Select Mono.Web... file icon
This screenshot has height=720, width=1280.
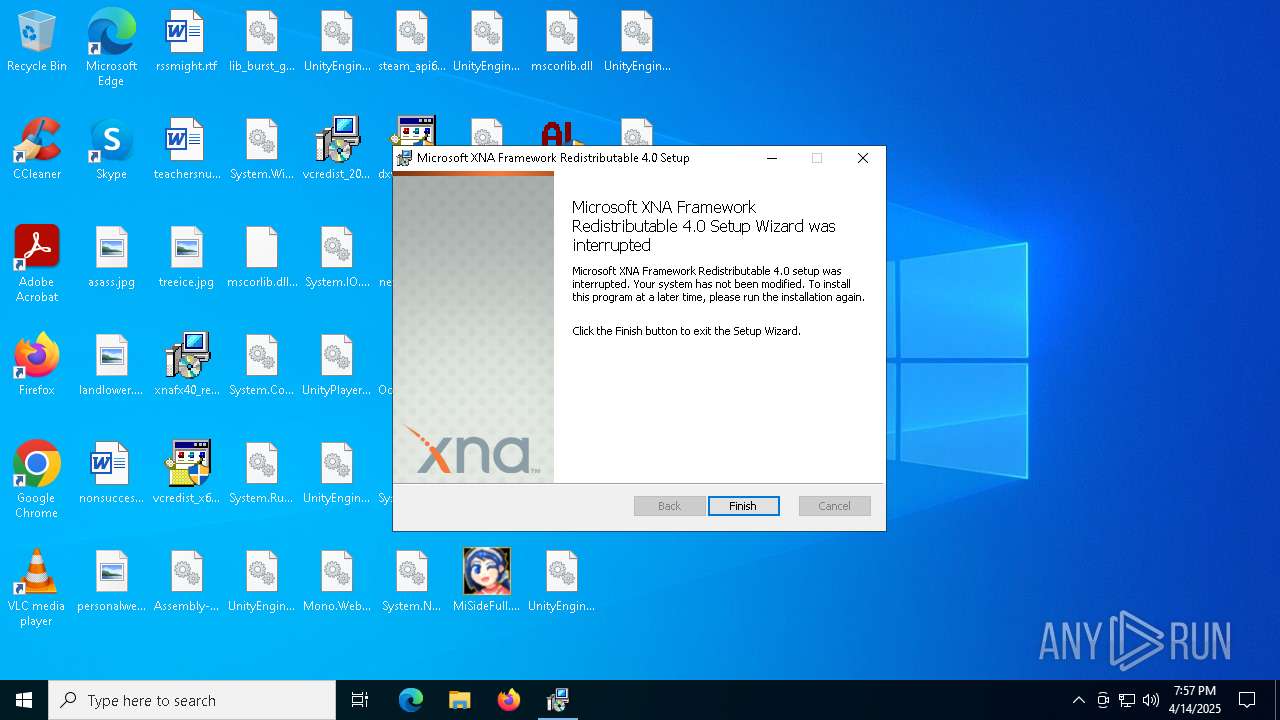pyautogui.click(x=337, y=582)
